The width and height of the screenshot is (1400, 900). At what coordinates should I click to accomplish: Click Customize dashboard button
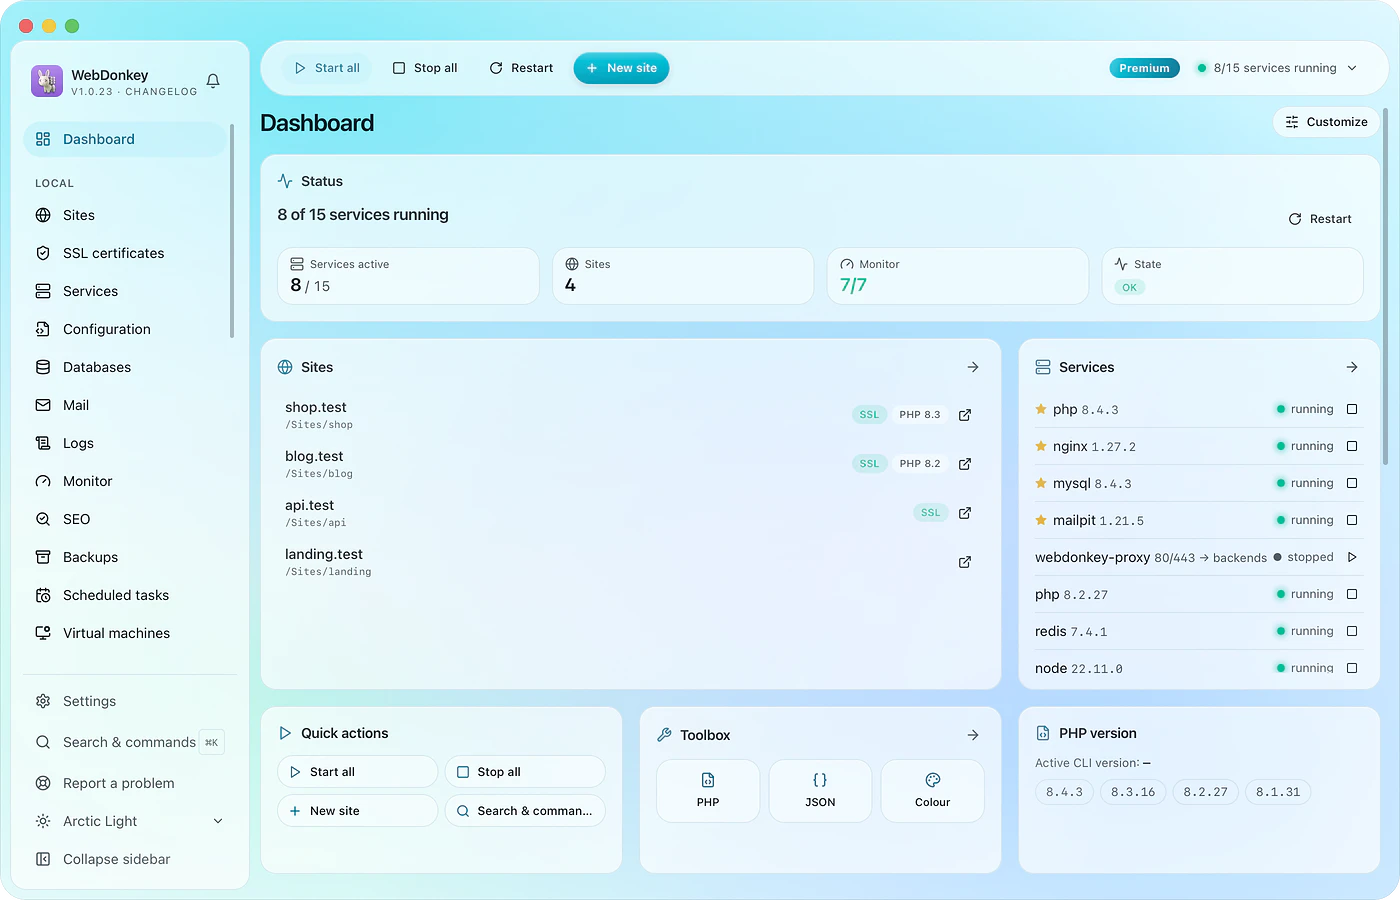click(x=1326, y=122)
